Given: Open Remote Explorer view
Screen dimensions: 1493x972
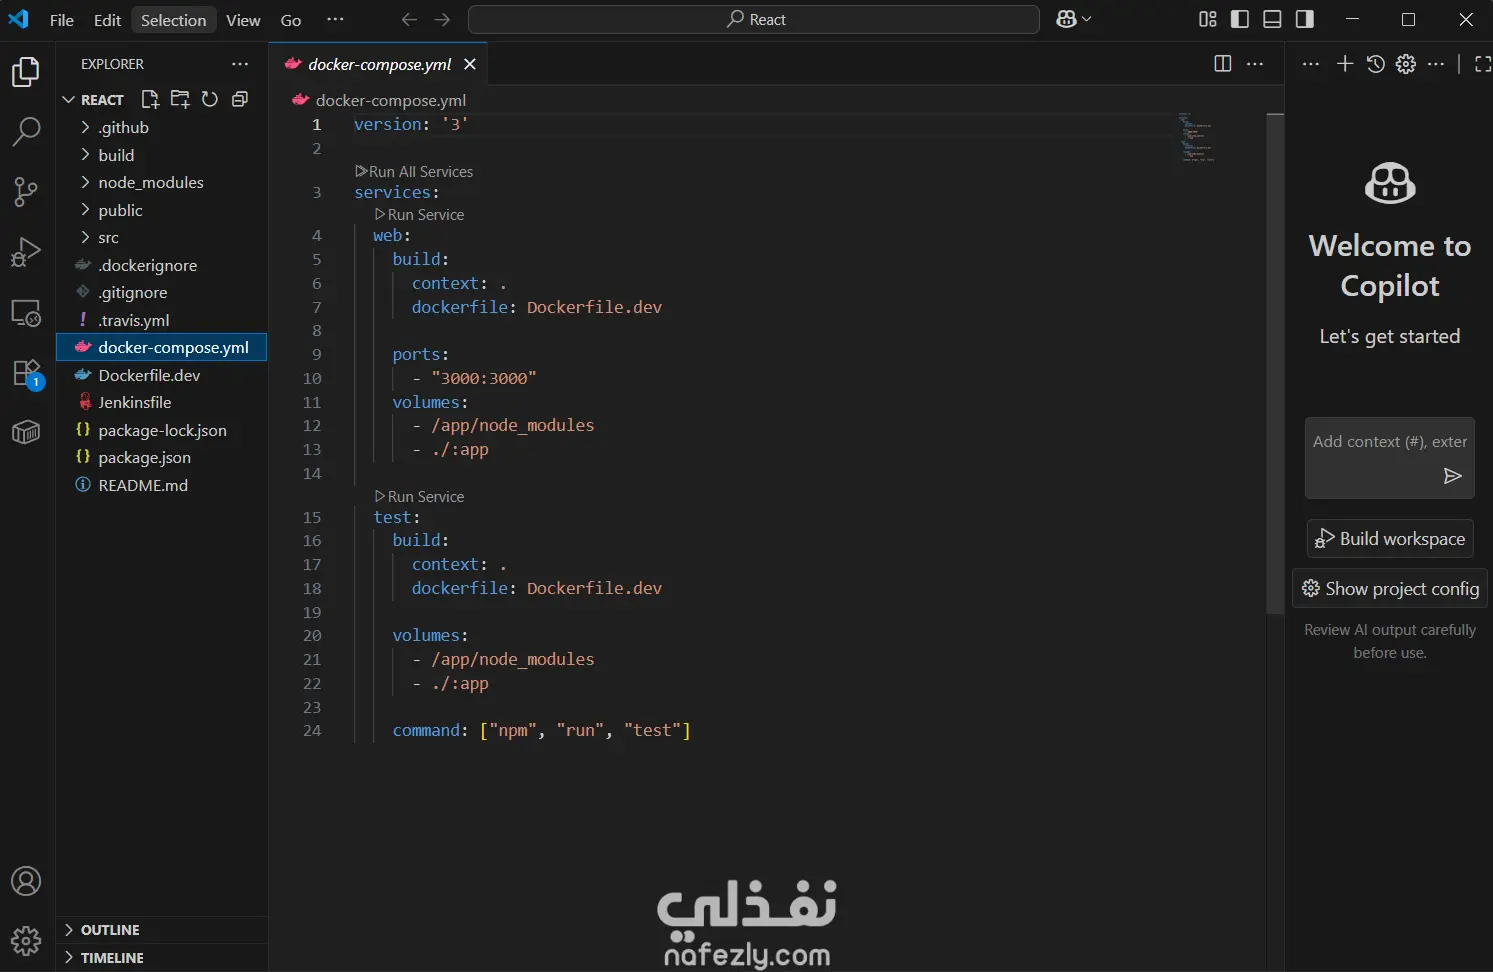Looking at the screenshot, I should (26, 313).
